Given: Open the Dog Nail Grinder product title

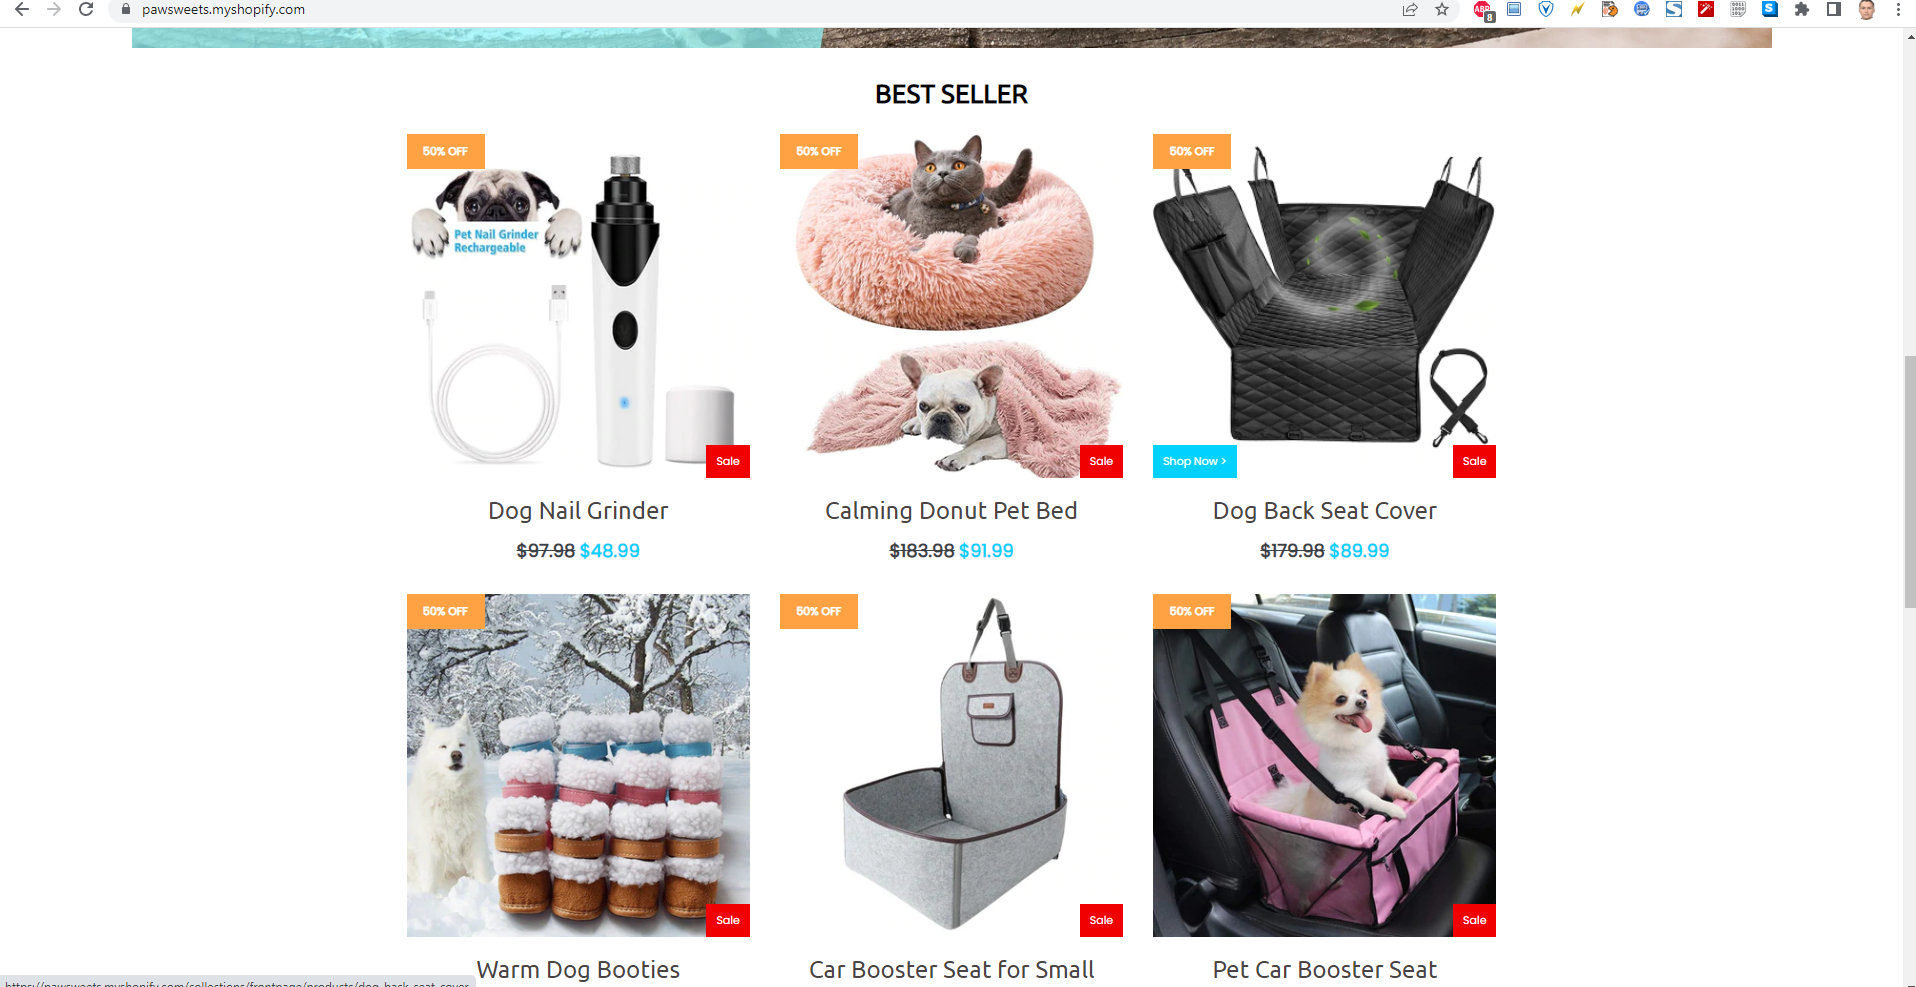Looking at the screenshot, I should [578, 511].
